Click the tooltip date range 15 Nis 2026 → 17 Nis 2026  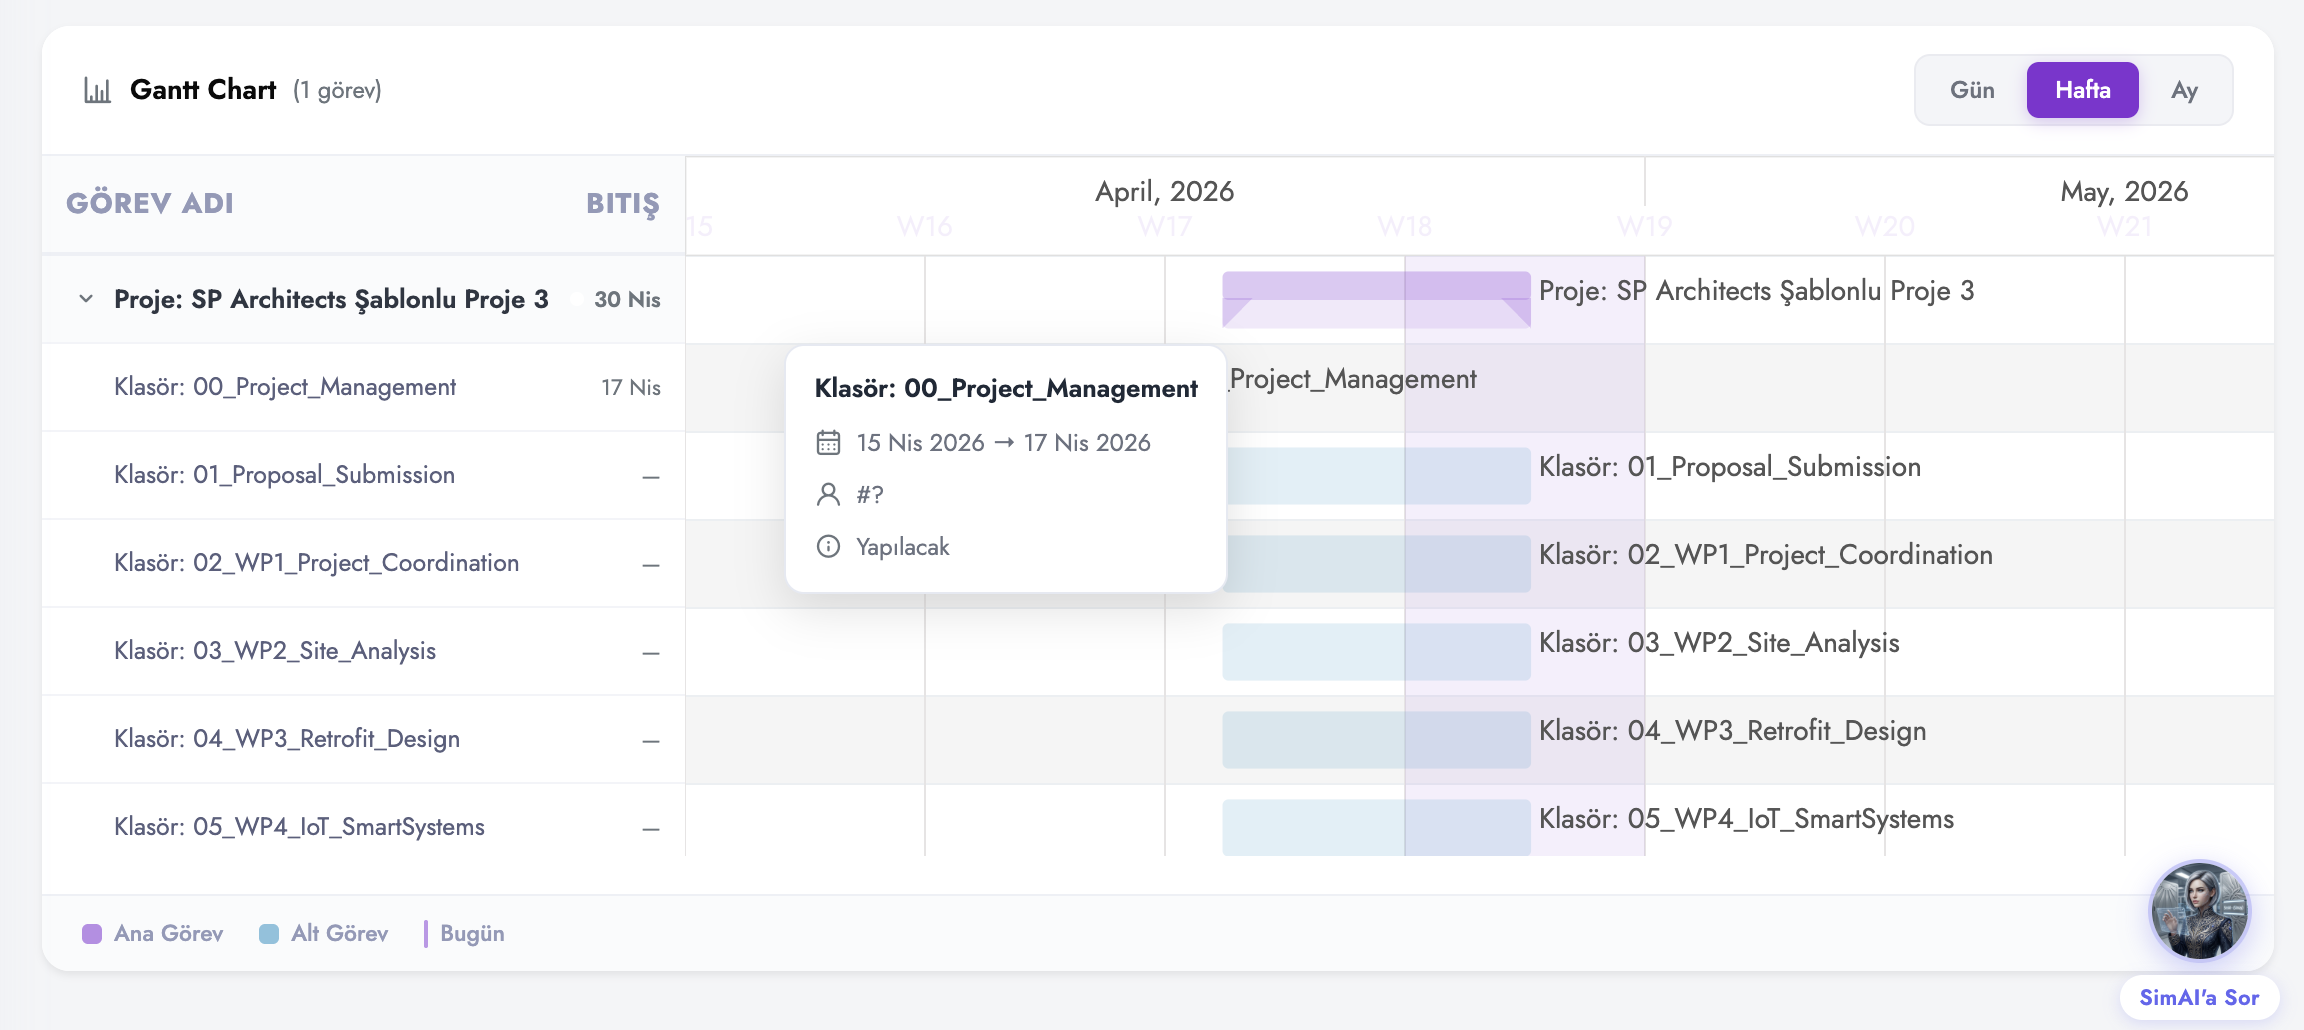pyautogui.click(x=1003, y=443)
